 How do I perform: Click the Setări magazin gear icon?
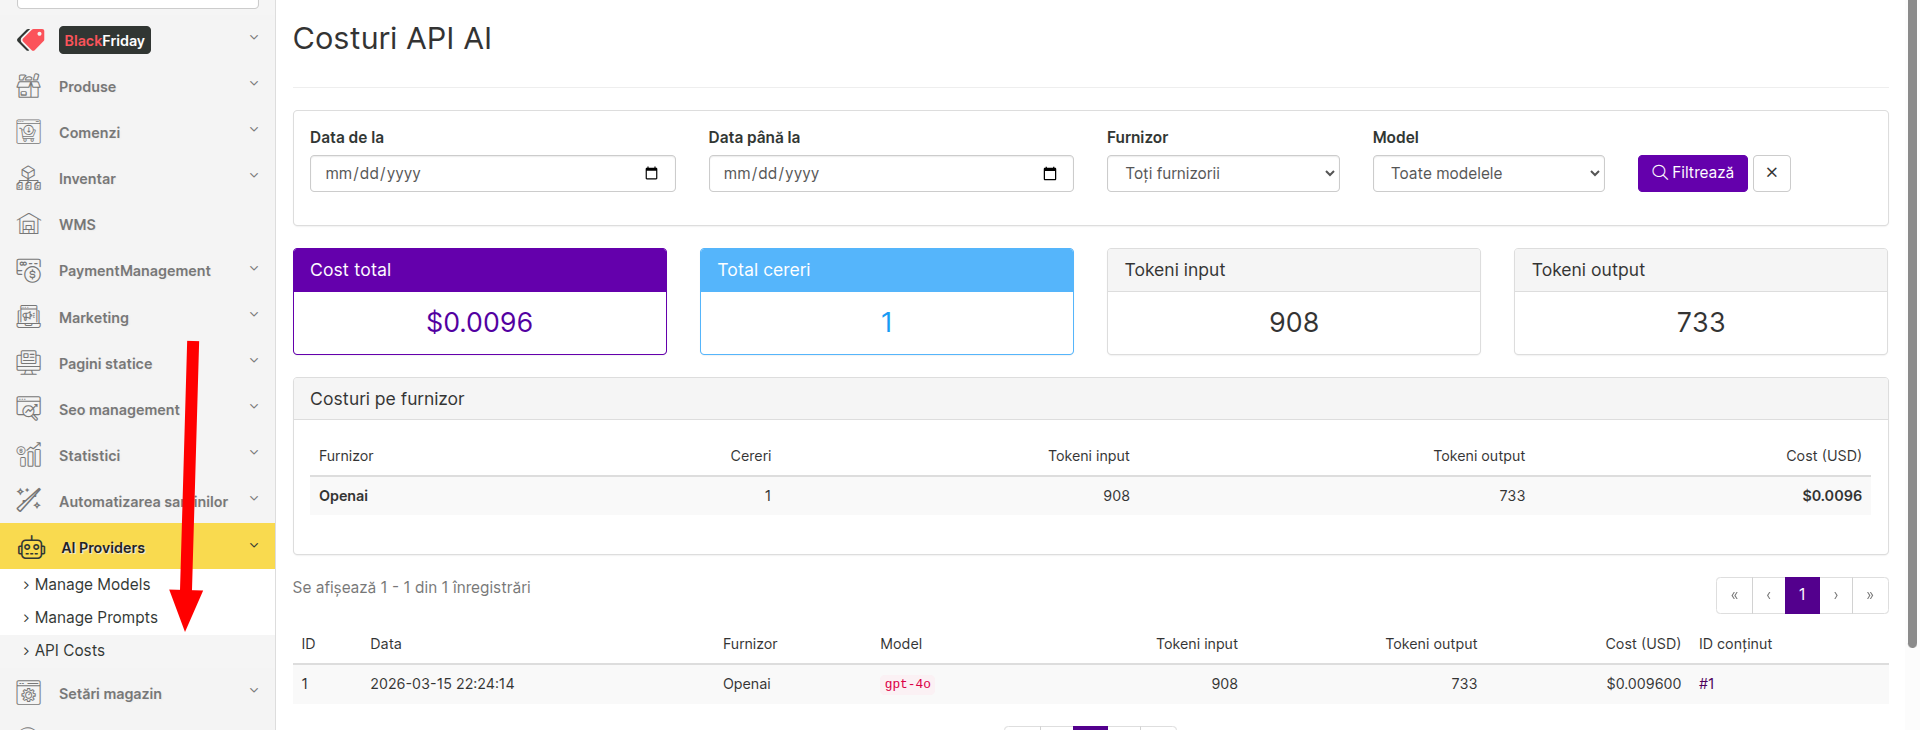point(29,693)
